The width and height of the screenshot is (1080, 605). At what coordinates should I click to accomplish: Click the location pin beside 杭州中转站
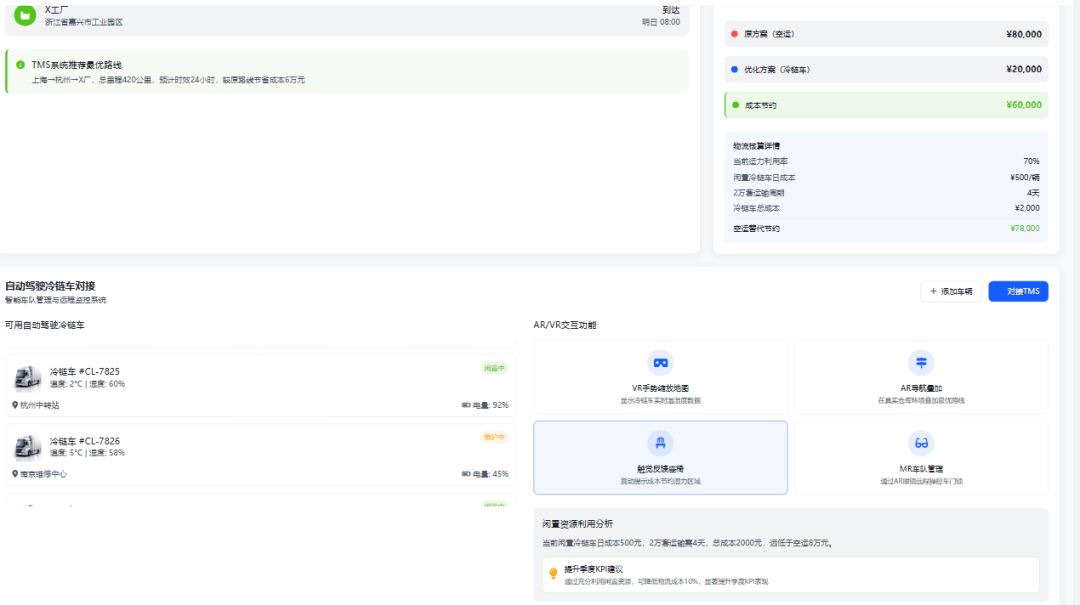click(14, 405)
